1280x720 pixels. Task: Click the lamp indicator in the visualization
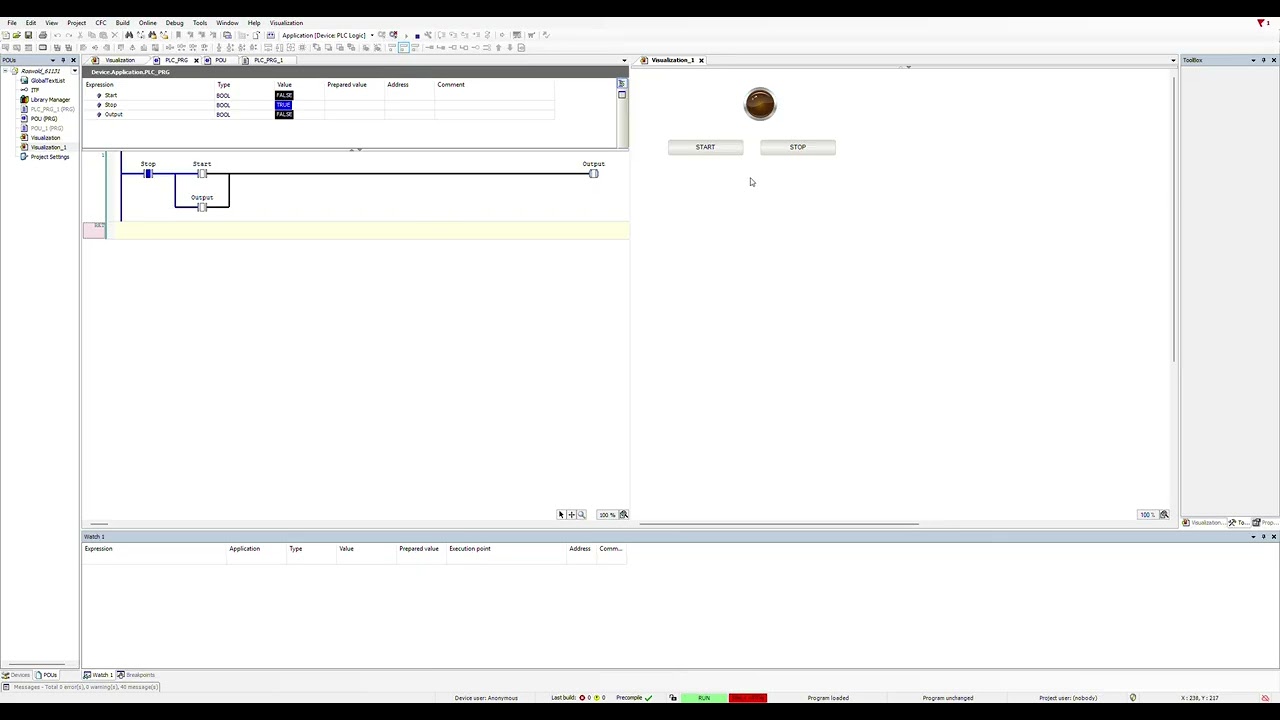click(x=760, y=104)
